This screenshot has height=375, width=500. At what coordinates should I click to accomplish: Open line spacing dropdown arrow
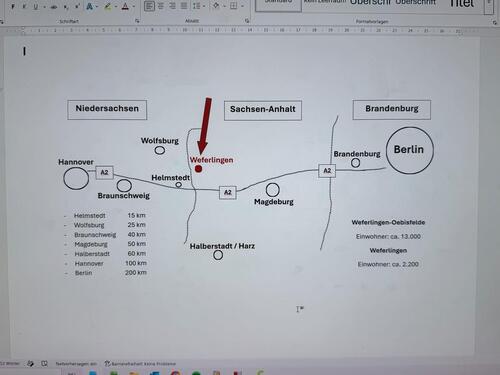[204, 6]
